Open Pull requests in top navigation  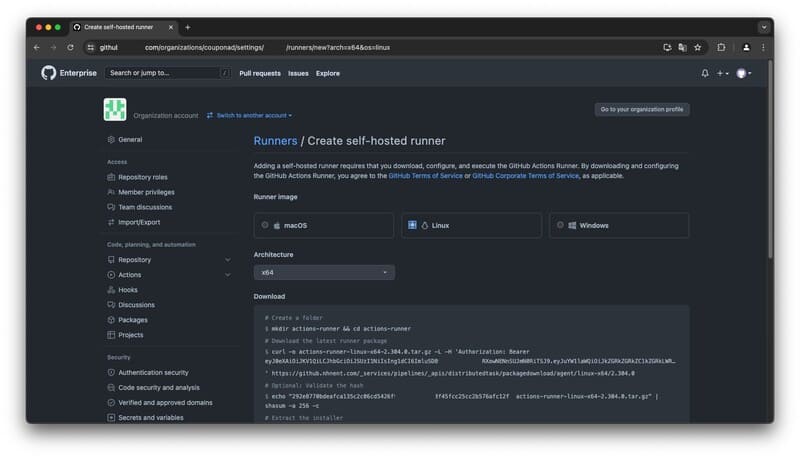coord(260,73)
